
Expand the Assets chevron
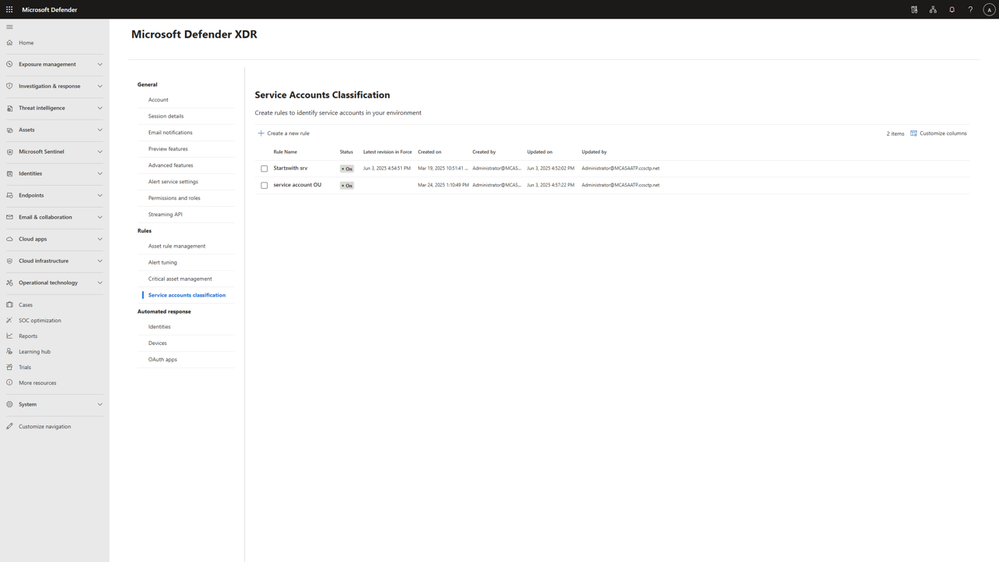click(99, 130)
